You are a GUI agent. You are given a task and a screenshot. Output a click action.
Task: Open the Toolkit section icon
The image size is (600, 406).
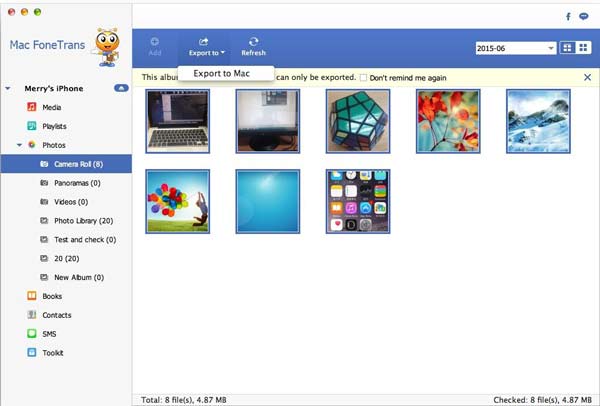pos(32,352)
